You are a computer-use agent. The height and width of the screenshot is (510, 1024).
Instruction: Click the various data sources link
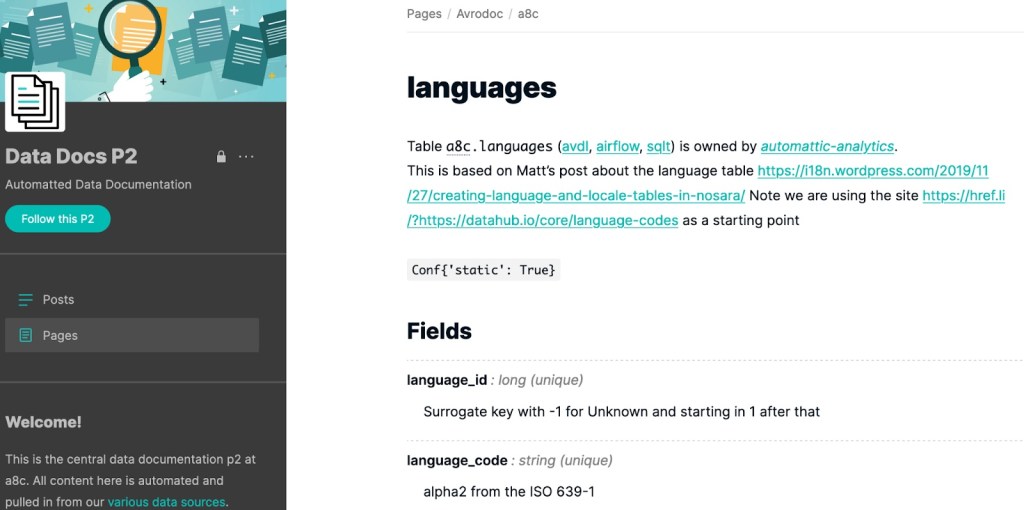point(166,502)
